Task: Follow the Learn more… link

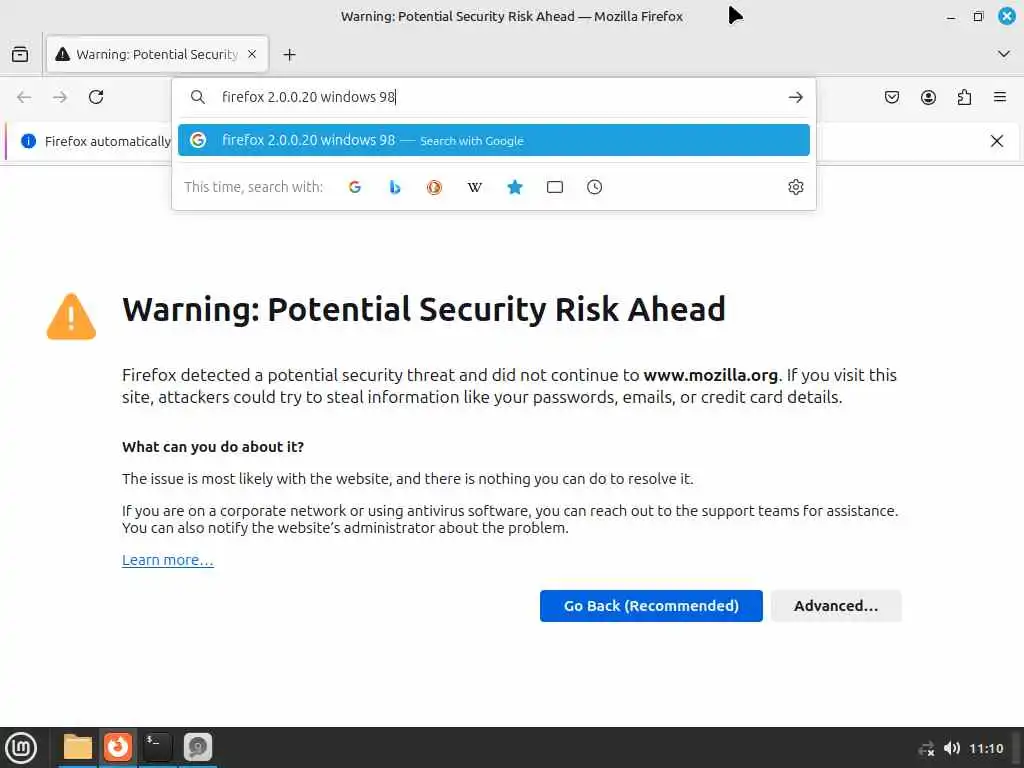Action: point(168,560)
